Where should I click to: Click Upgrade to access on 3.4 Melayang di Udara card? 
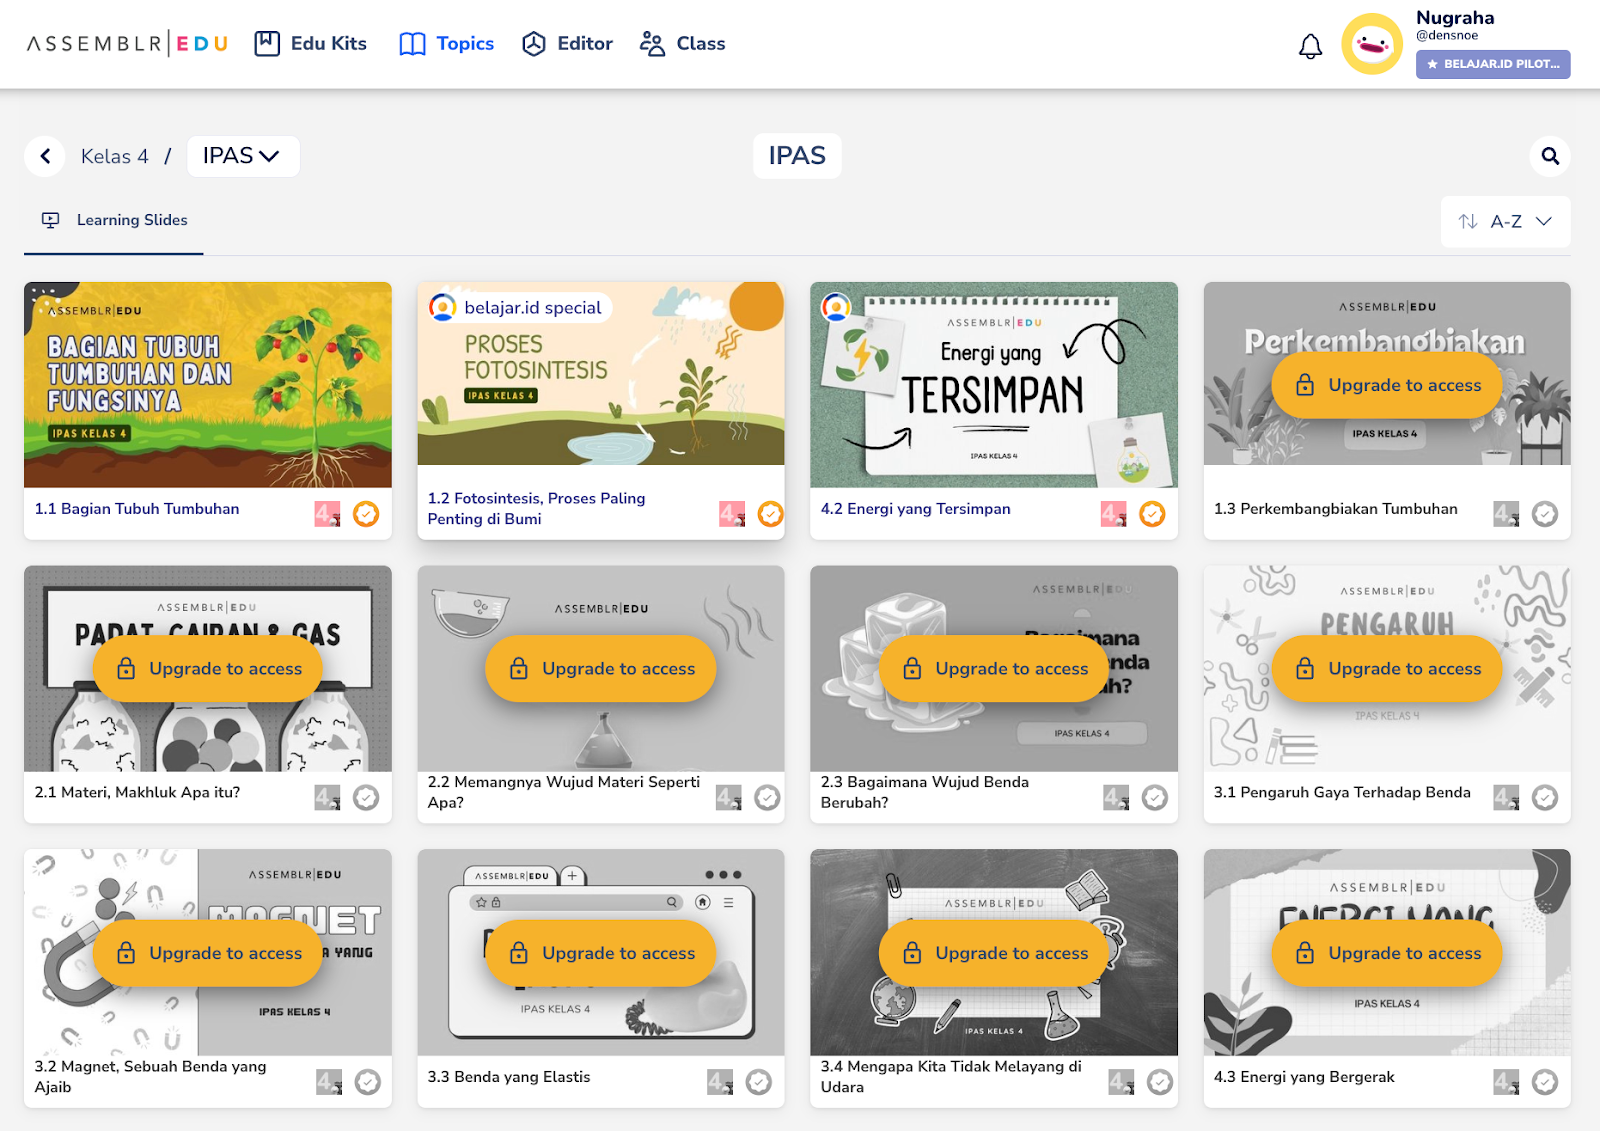click(994, 953)
